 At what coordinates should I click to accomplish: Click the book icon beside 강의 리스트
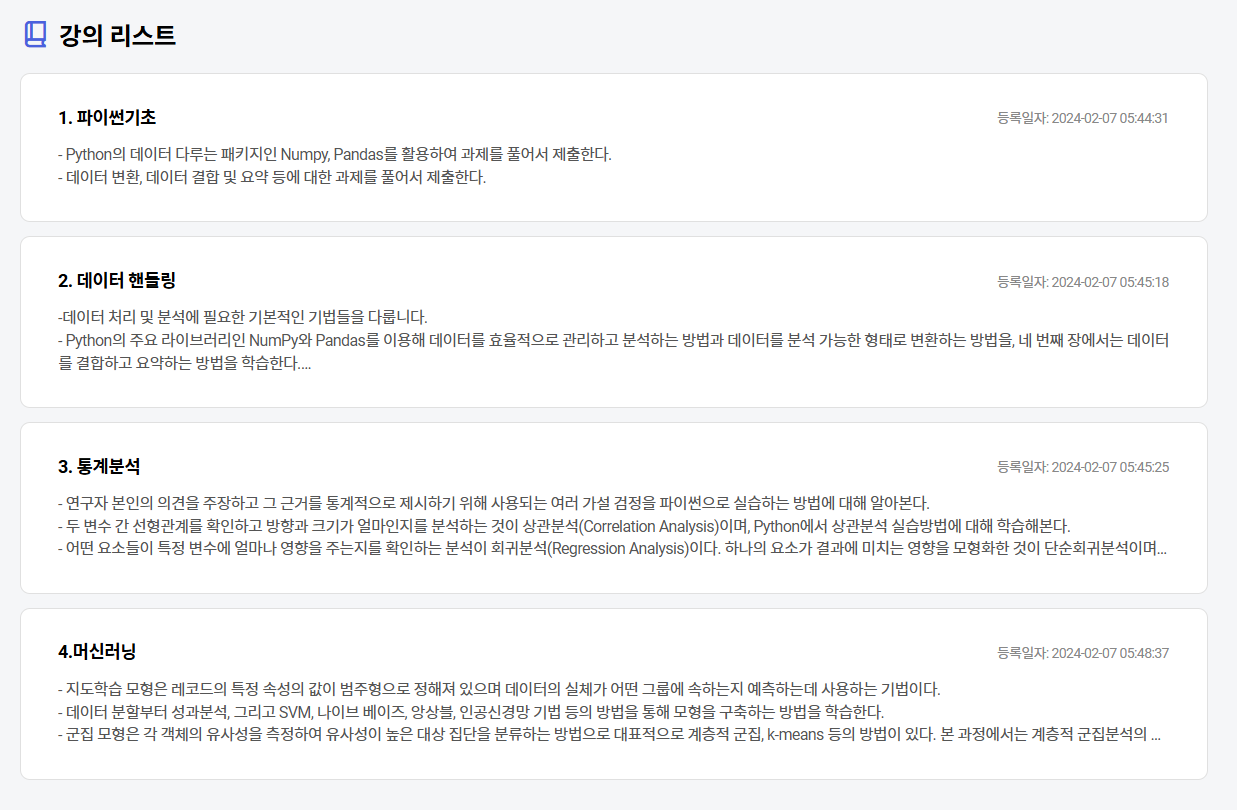35,35
